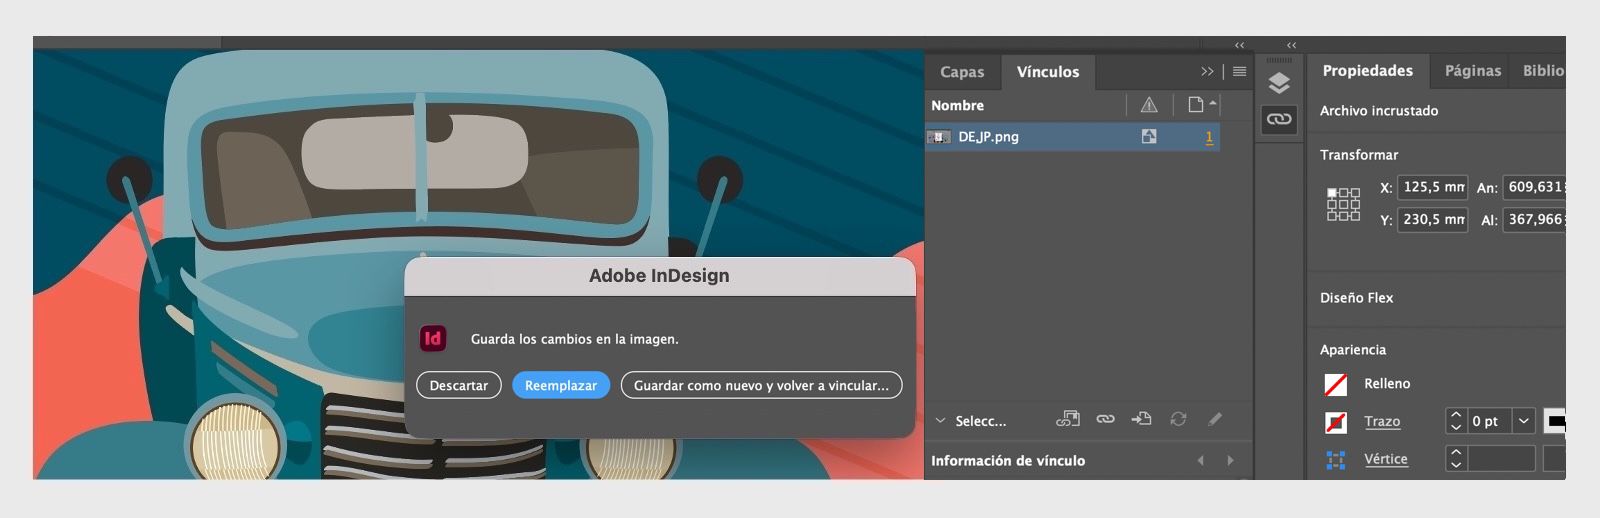
Task: Click the Archivo incrustado label
Action: click(x=1379, y=111)
